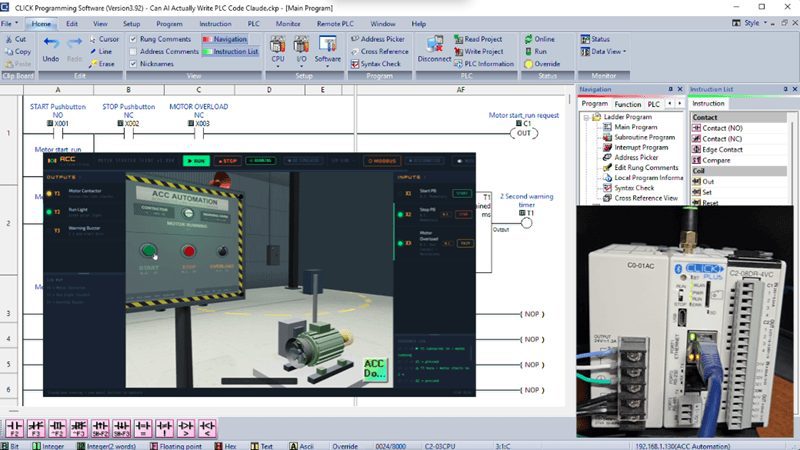Run Syntax Check from the ribbon

(376, 64)
